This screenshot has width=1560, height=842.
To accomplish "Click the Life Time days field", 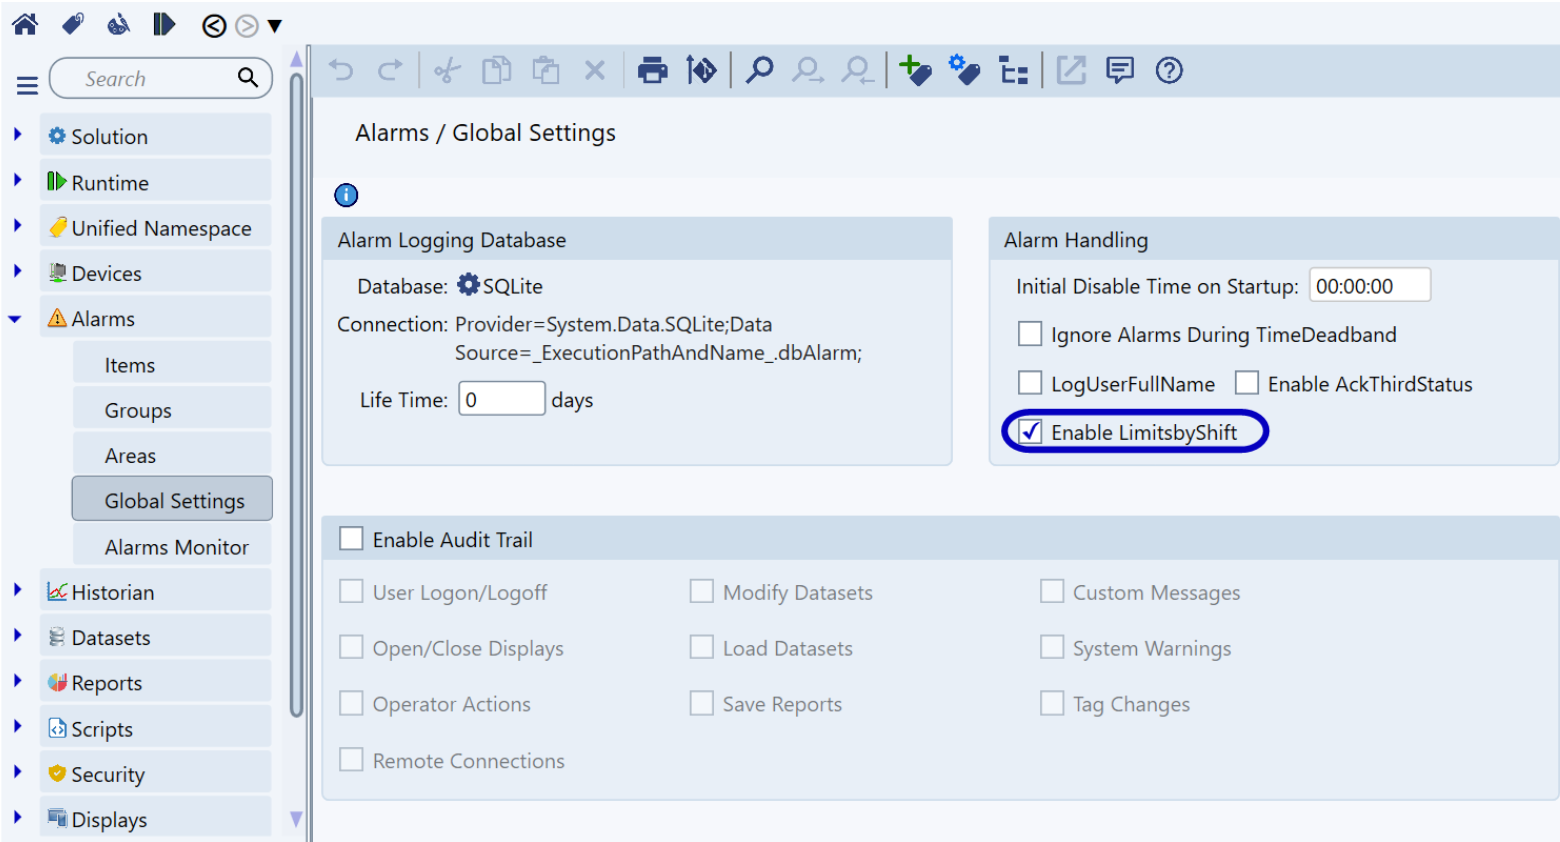I will click(501, 399).
